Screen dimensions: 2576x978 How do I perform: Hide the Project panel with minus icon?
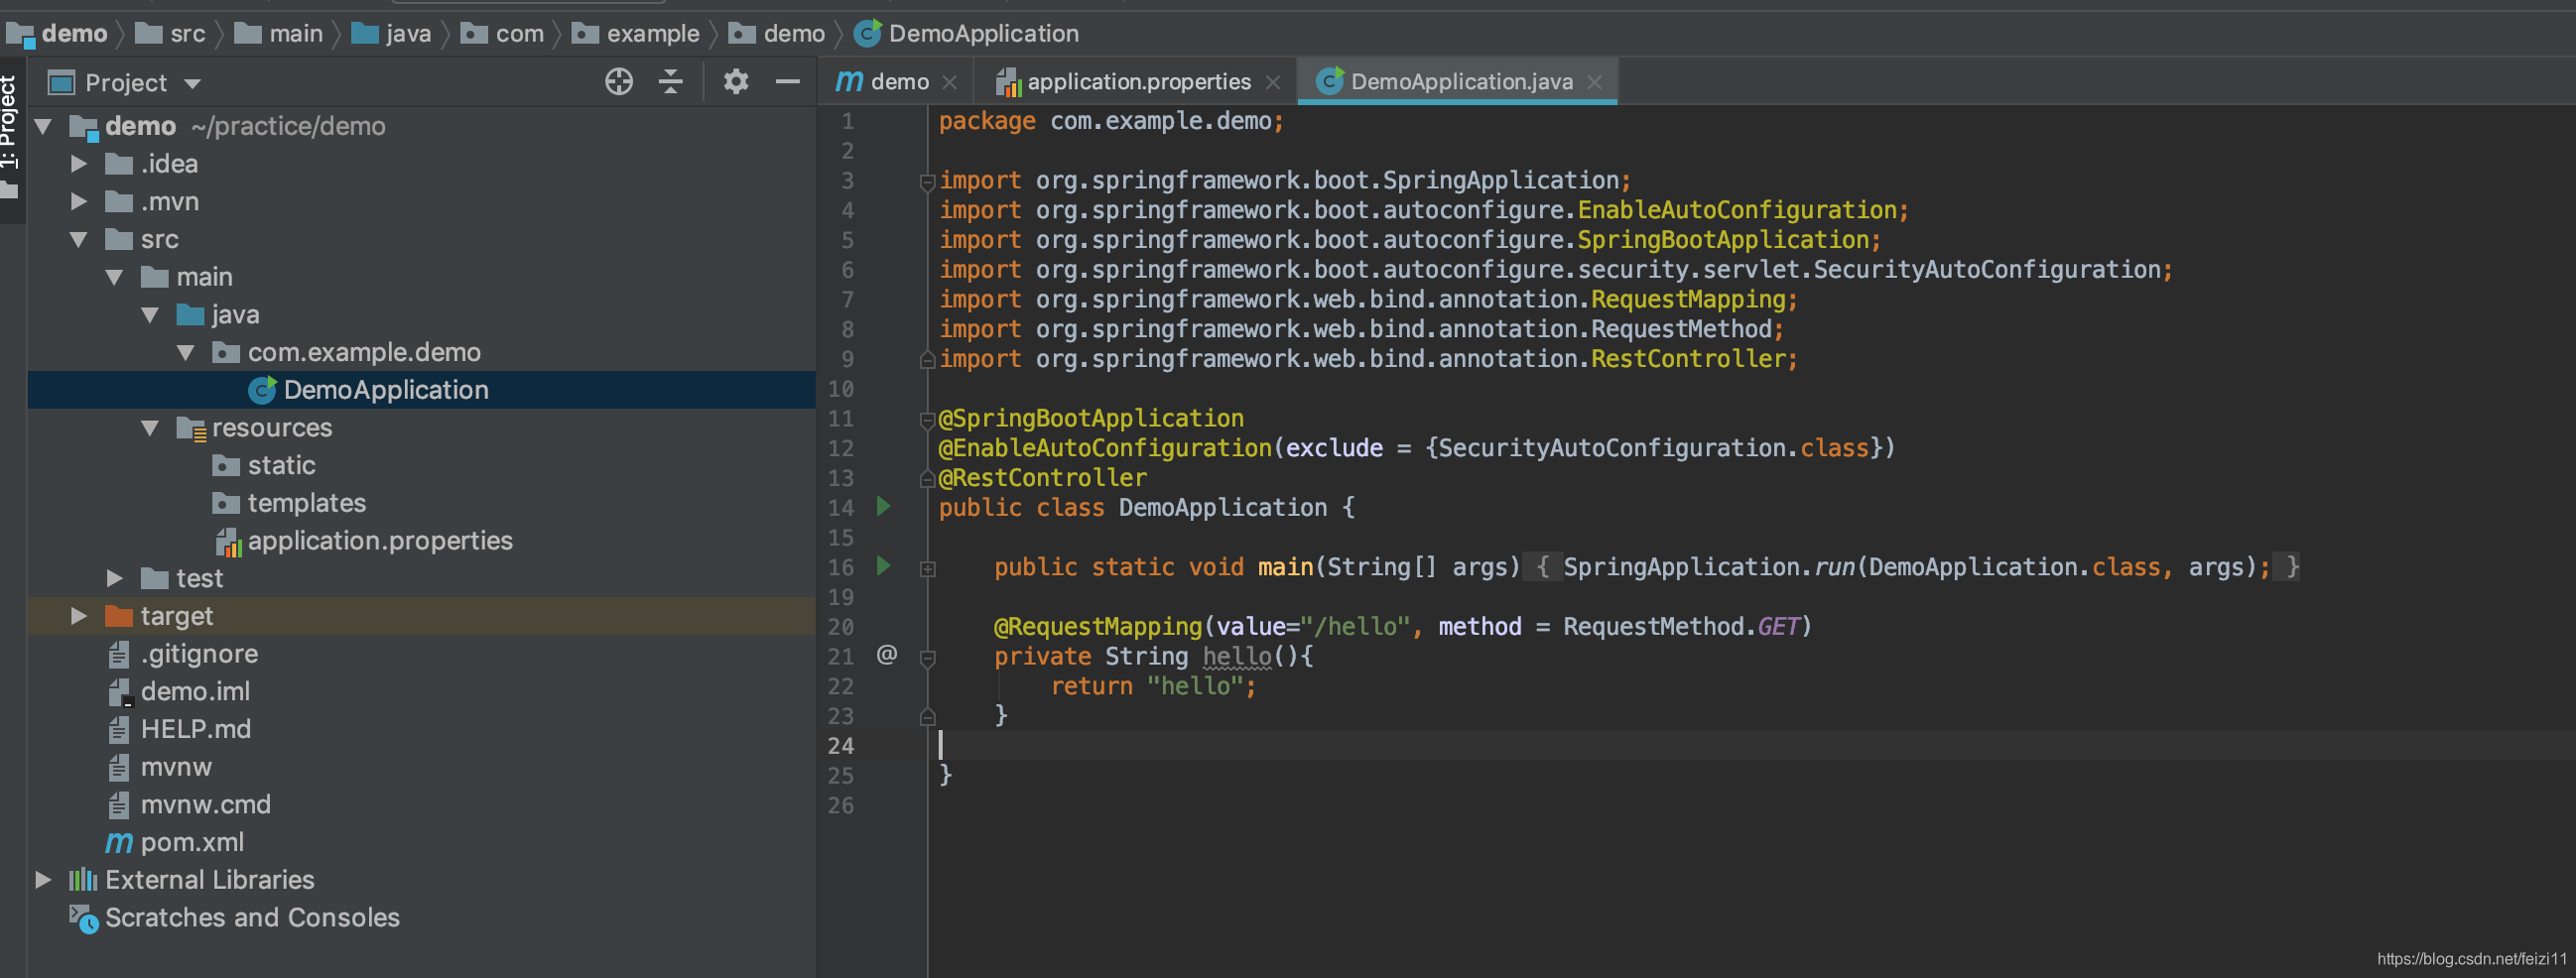788,82
